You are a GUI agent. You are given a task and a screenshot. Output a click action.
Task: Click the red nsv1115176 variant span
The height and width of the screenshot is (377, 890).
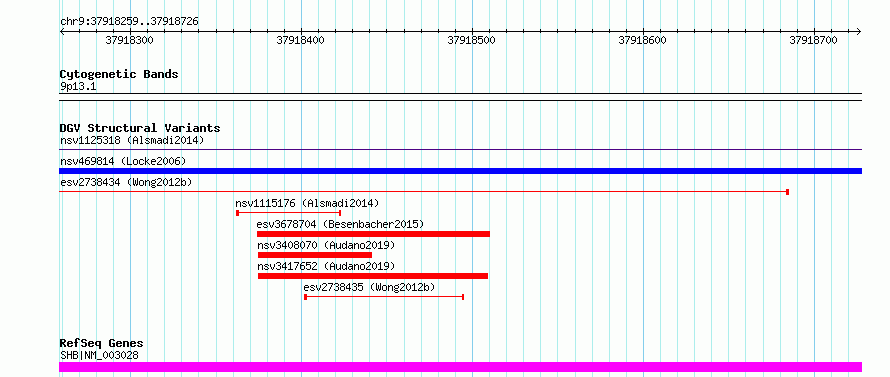pos(288,213)
